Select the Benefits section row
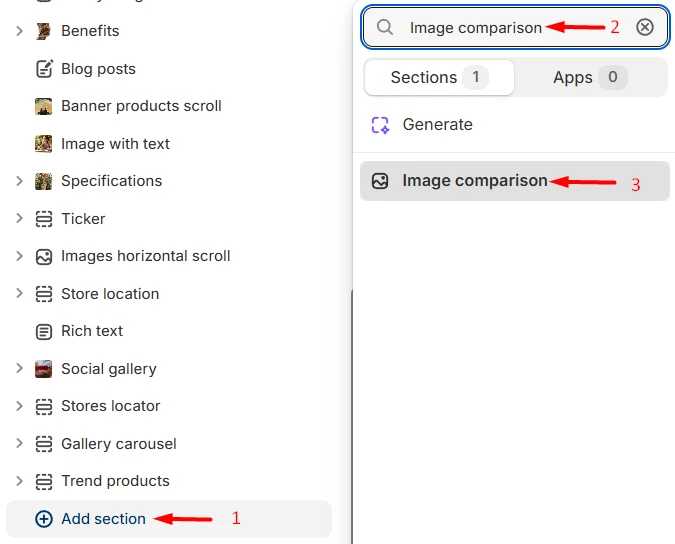Image resolution: width=675 pixels, height=544 pixels. [90, 31]
